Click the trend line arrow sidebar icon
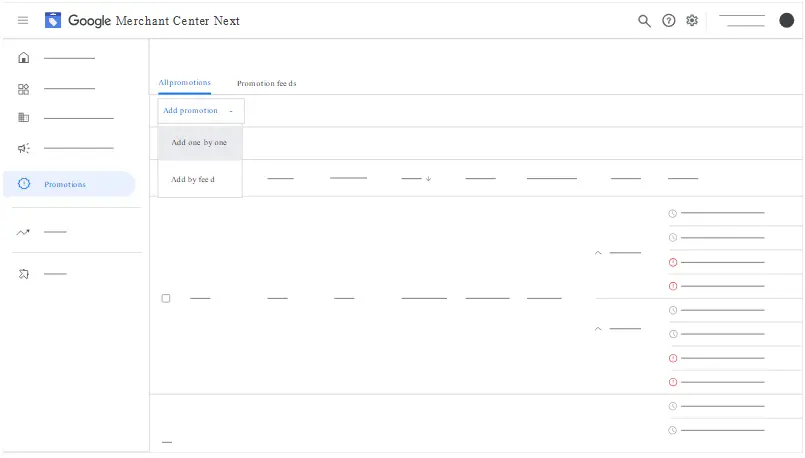 pos(24,232)
